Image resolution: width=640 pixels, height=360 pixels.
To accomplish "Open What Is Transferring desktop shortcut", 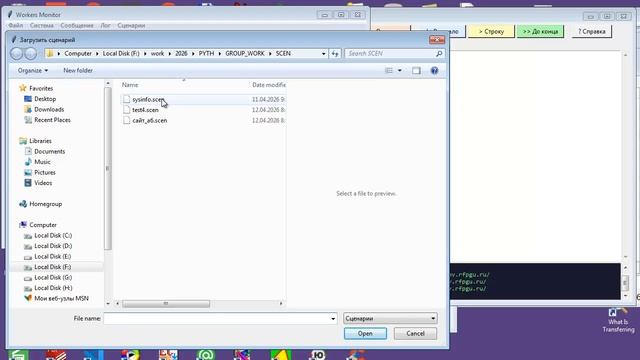I will (618, 321).
